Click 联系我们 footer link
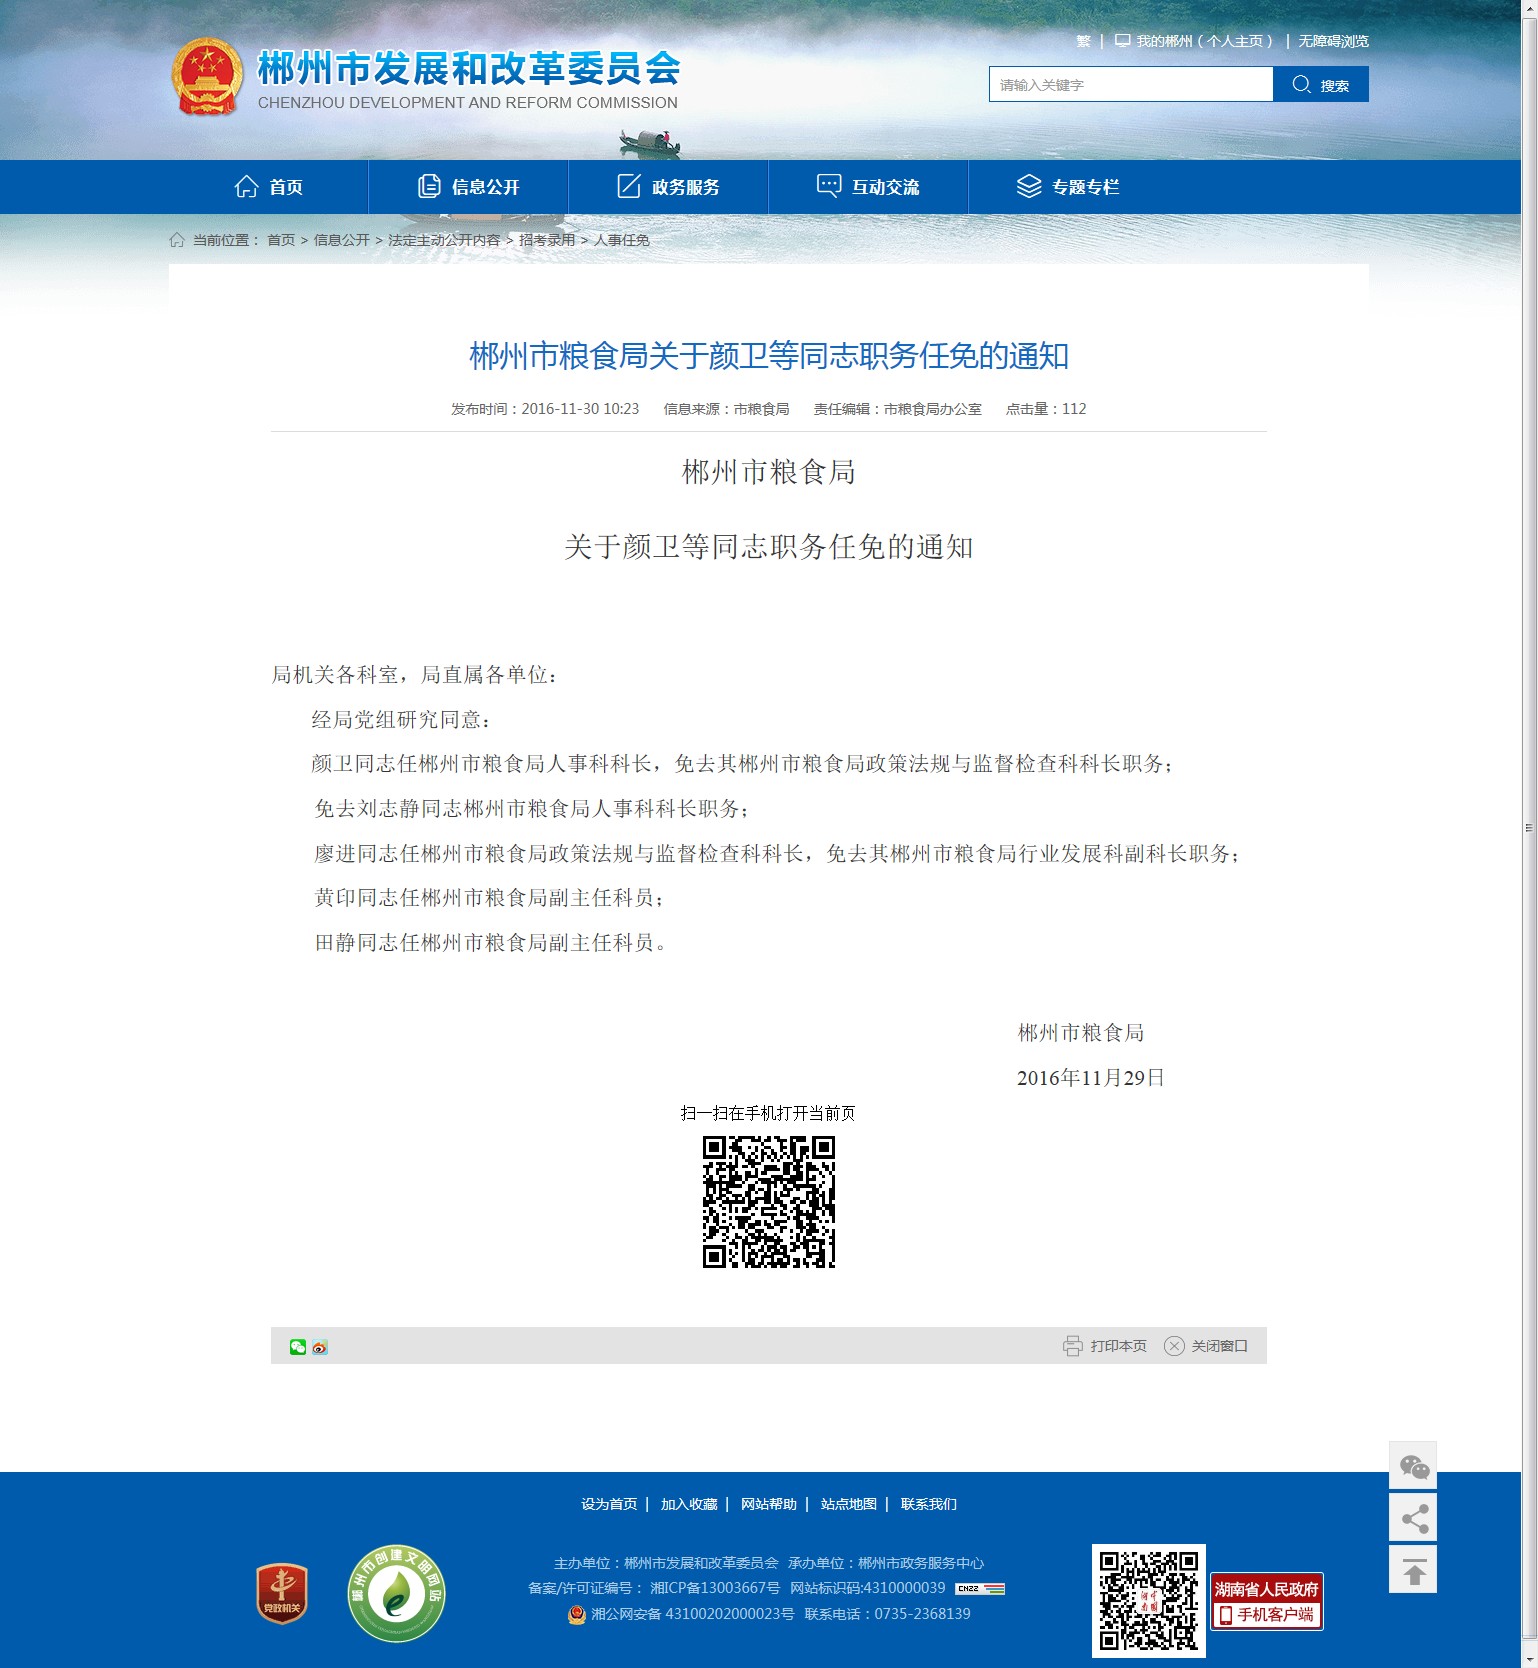 tap(929, 1504)
